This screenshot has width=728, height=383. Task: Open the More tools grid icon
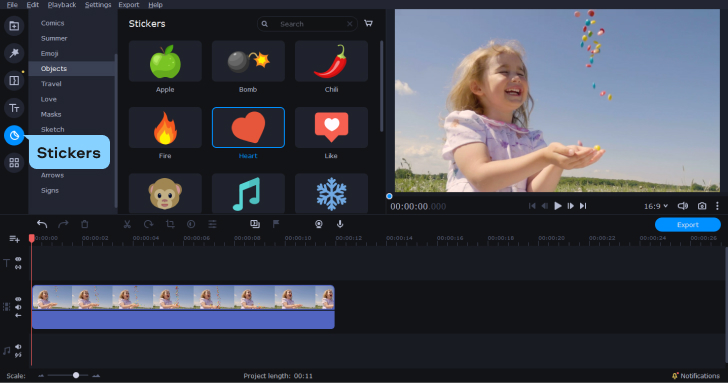[14, 163]
